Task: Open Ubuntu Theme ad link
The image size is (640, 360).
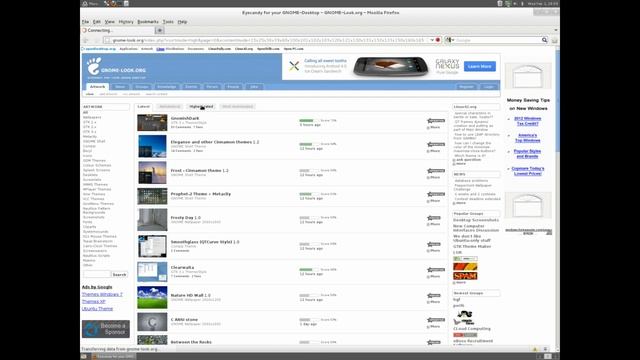Action: [x=97, y=309]
